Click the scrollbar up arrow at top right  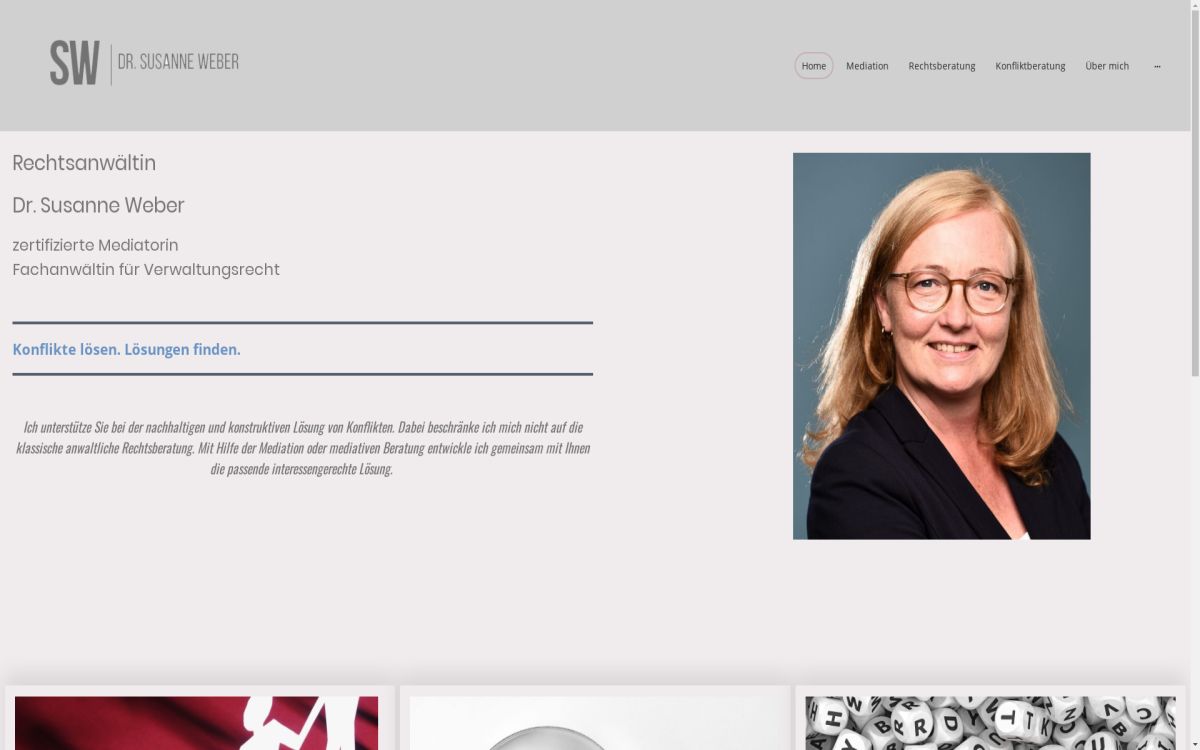click(1193, 7)
